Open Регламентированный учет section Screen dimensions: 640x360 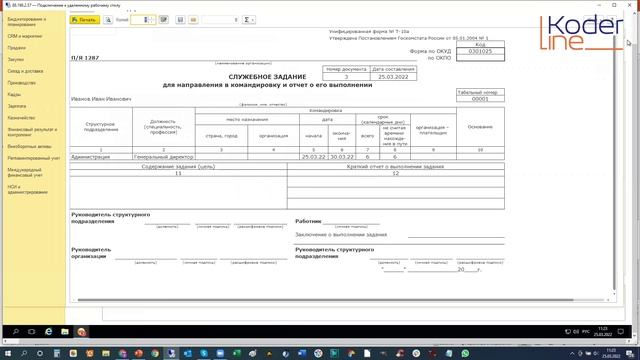pos(33,158)
